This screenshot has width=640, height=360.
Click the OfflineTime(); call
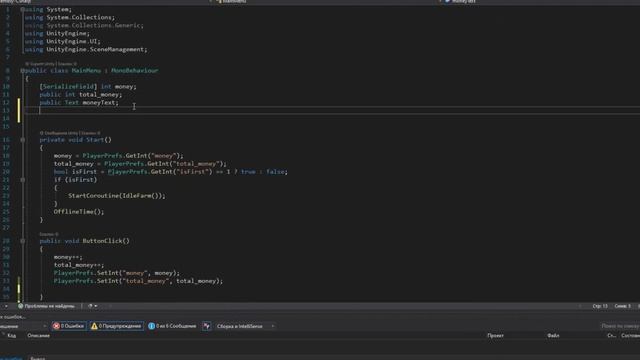tap(79, 211)
